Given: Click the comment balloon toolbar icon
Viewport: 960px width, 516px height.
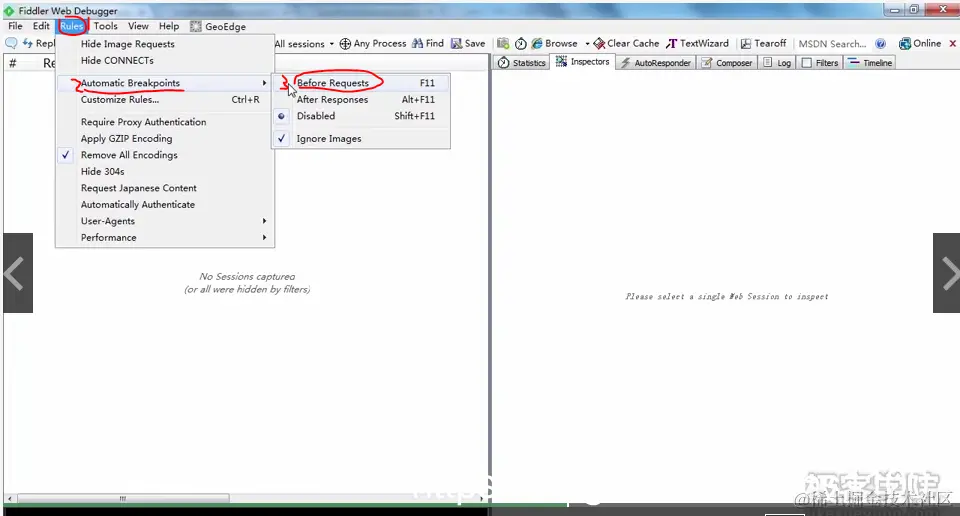Looking at the screenshot, I should [11, 43].
